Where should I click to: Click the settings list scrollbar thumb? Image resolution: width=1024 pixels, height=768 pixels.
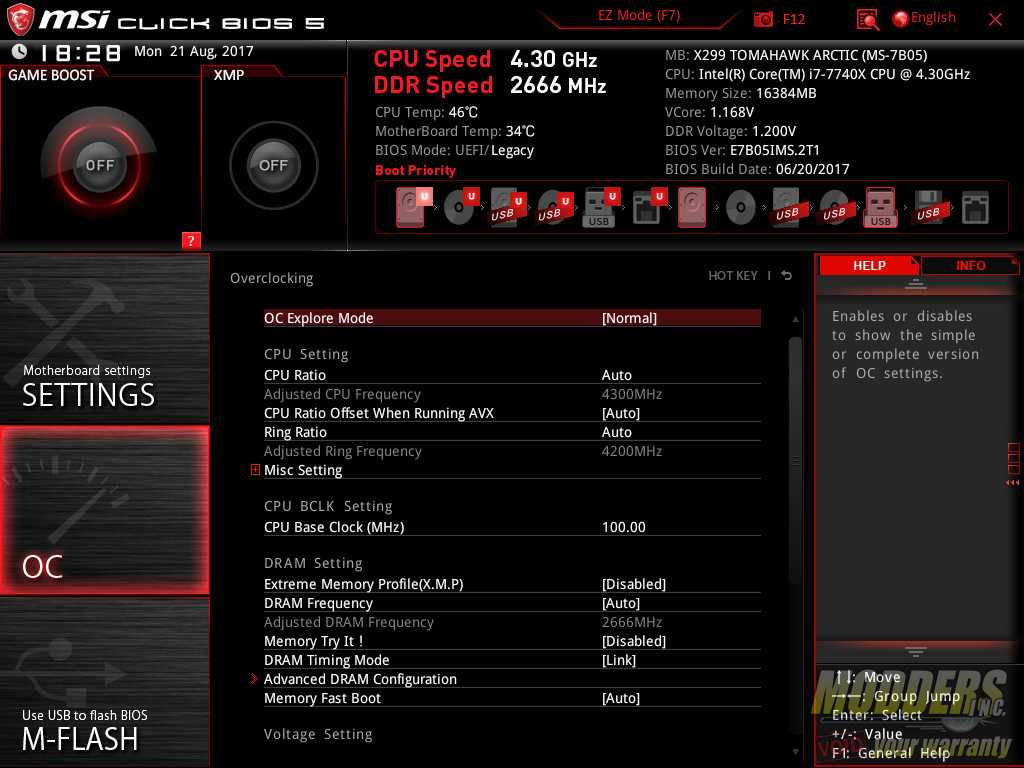click(795, 460)
